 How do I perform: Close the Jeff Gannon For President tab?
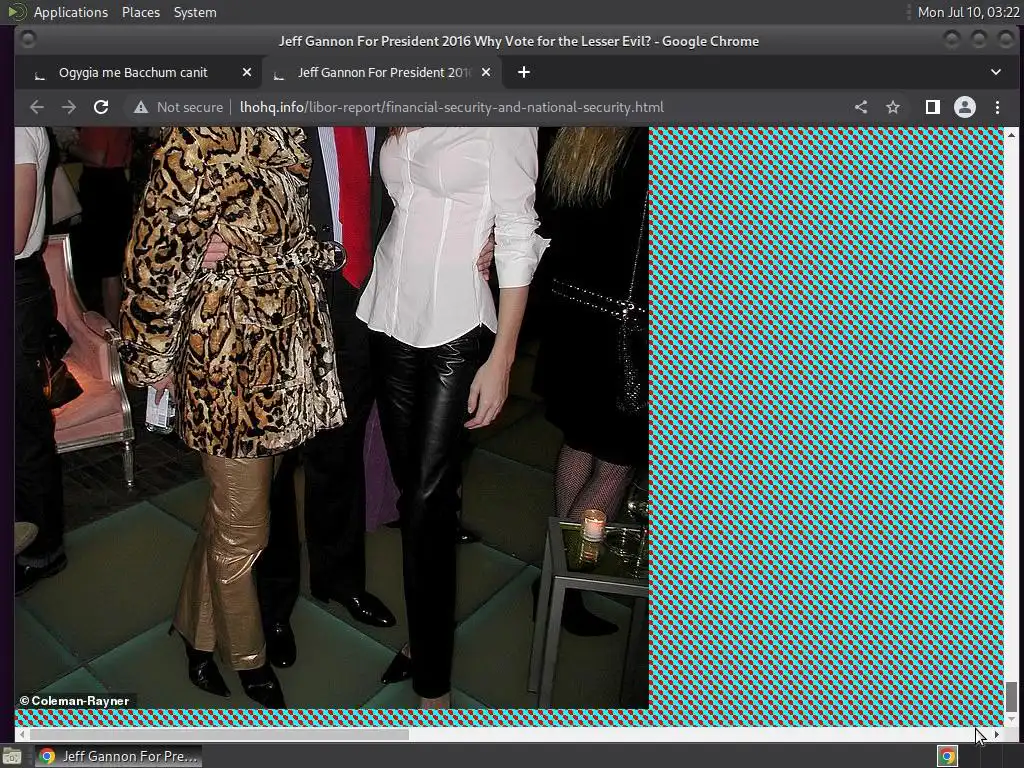[486, 72]
